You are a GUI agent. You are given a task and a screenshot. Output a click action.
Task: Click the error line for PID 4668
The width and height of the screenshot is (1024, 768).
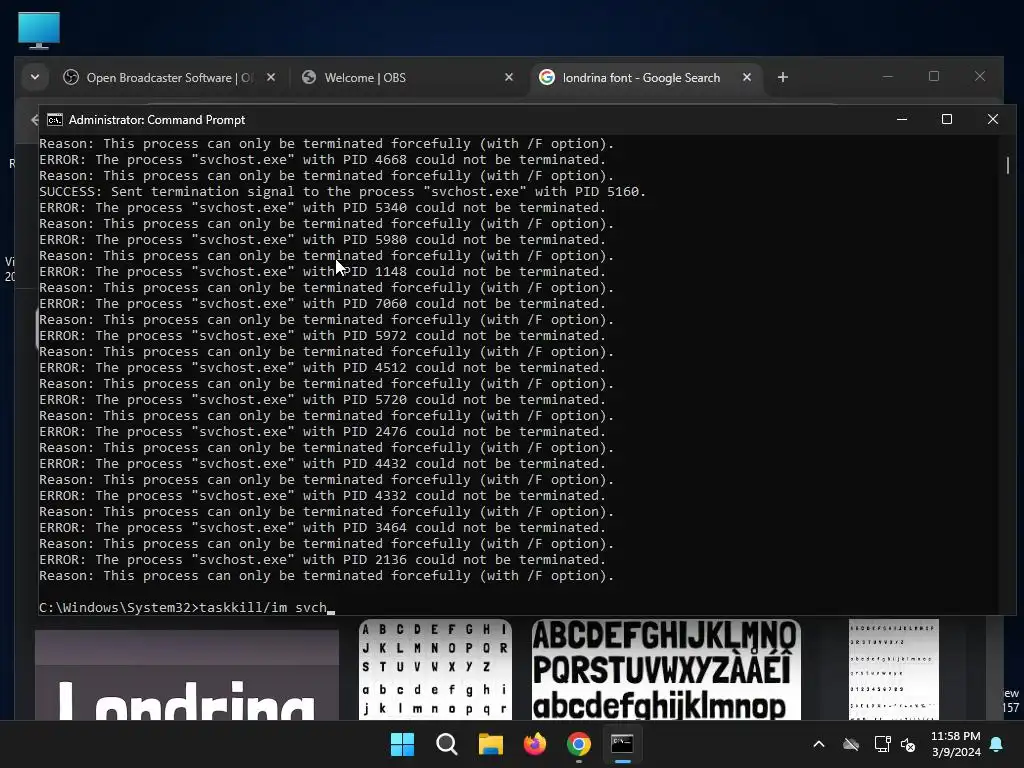point(322,159)
